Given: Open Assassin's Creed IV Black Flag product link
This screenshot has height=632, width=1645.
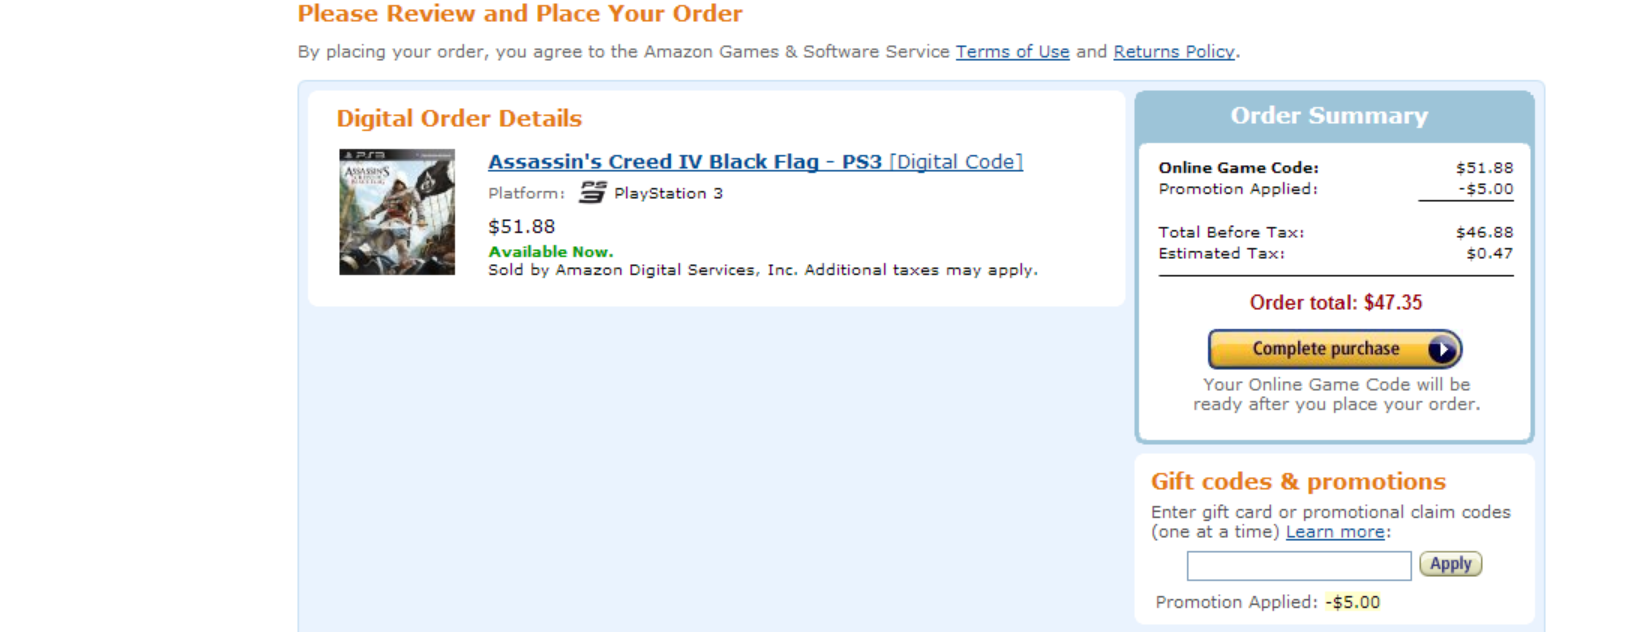Looking at the screenshot, I should (x=684, y=162).
